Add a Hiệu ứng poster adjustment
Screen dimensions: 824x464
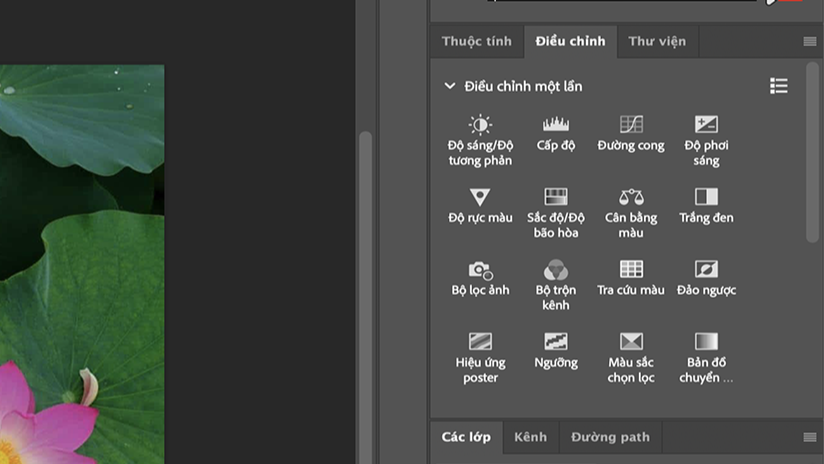coord(480,342)
